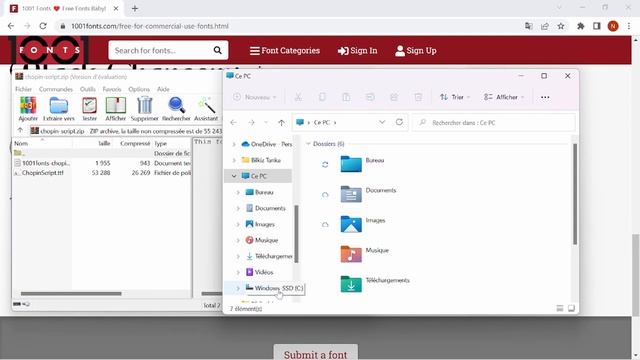Open the Explorer more options ellipsis
The width and height of the screenshot is (640, 360).
click(545, 97)
